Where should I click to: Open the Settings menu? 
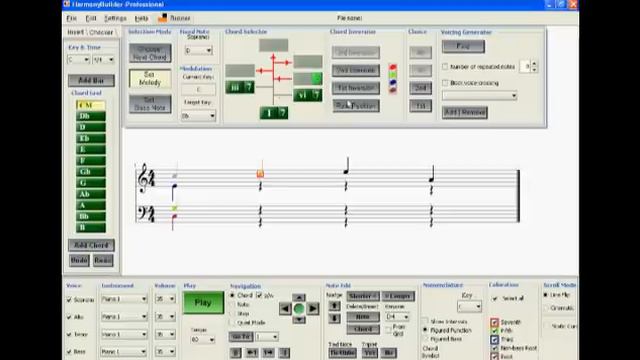pos(116,18)
